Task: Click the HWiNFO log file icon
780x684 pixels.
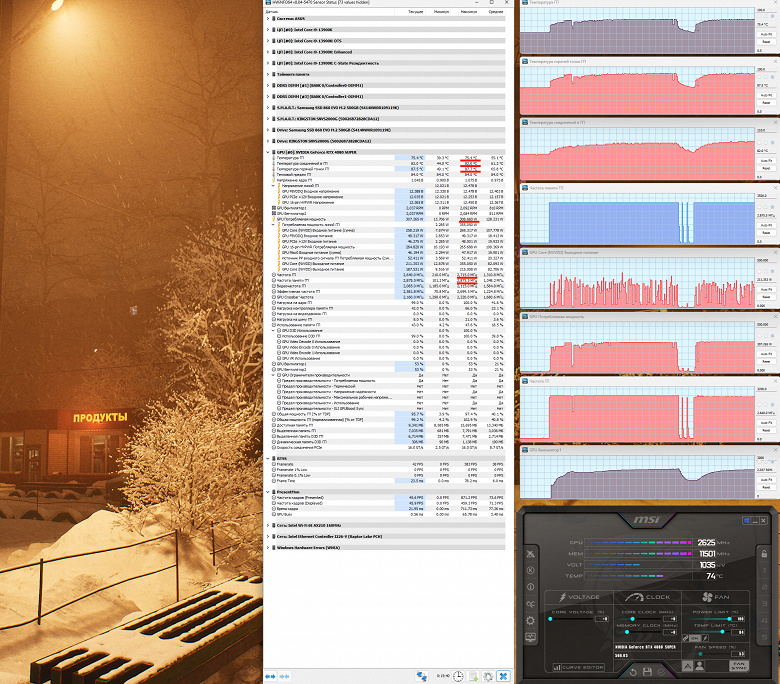Action: pyautogui.click(x=473, y=676)
